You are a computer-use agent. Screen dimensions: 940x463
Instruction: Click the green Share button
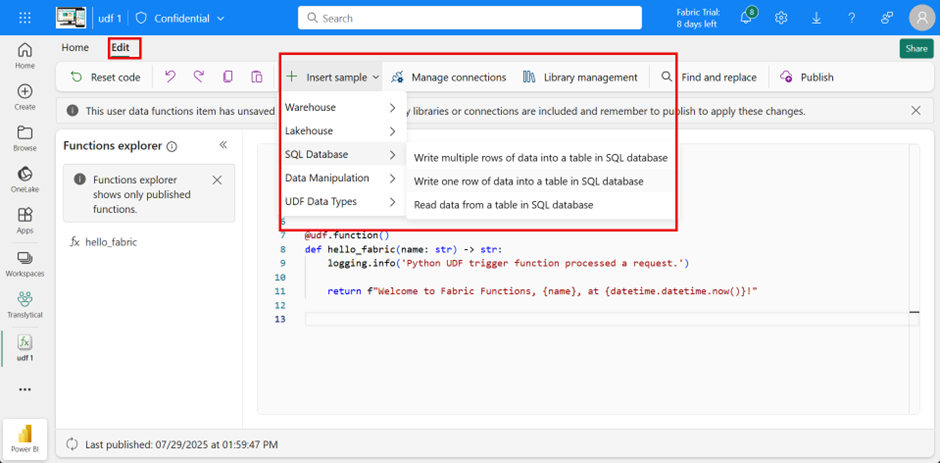(915, 48)
